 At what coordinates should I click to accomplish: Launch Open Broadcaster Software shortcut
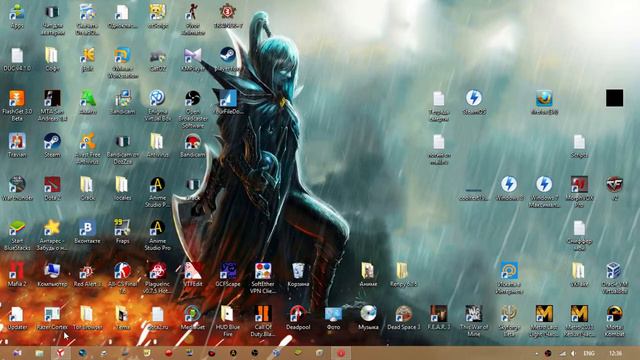(193, 99)
